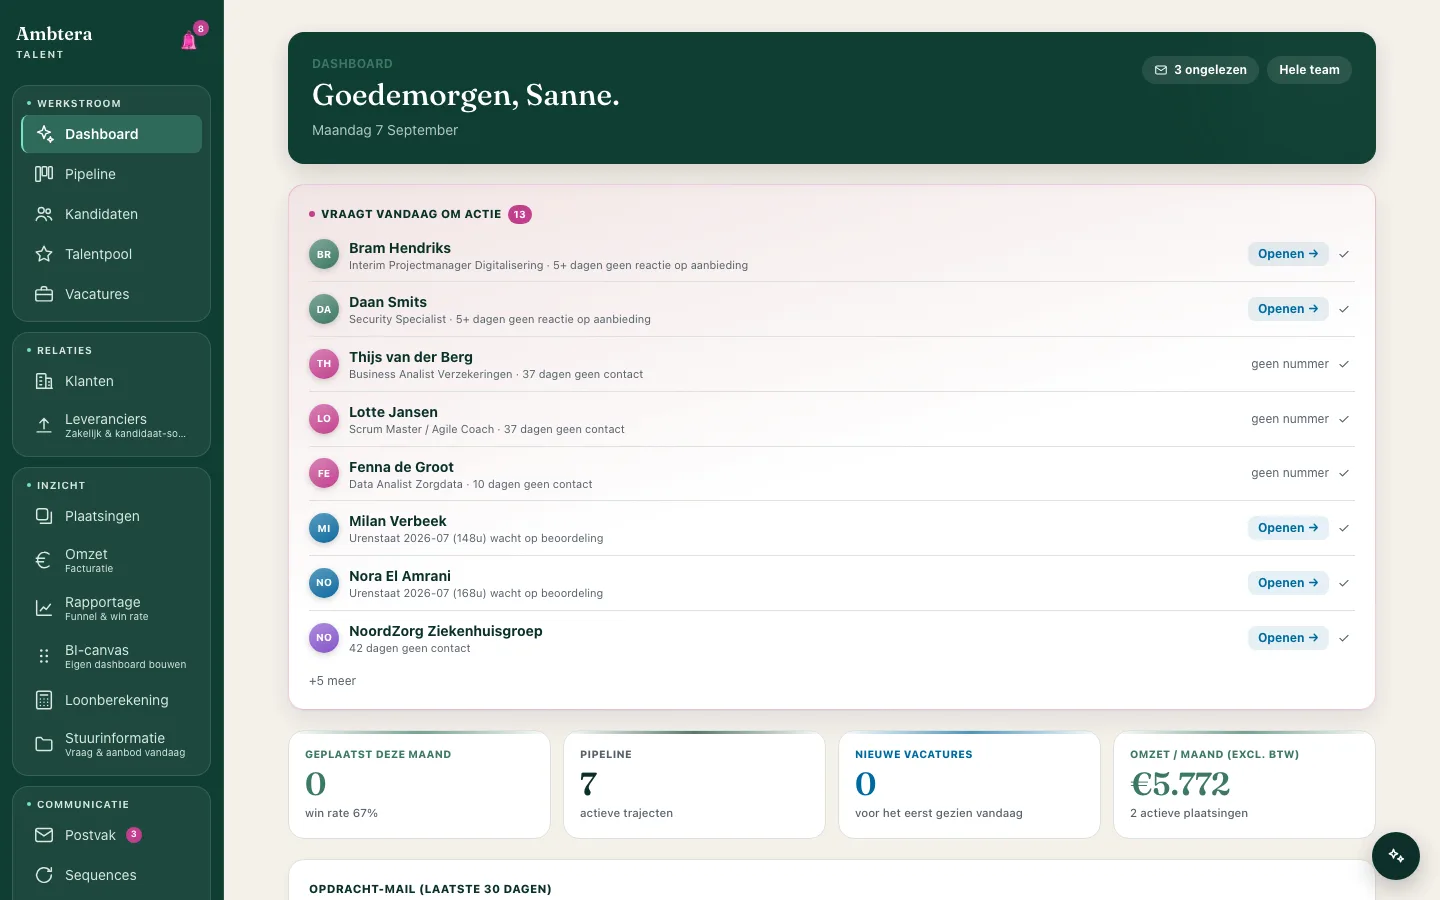The height and width of the screenshot is (900, 1440).
Task: Click the name Milan Verbeek
Action: click(x=398, y=521)
